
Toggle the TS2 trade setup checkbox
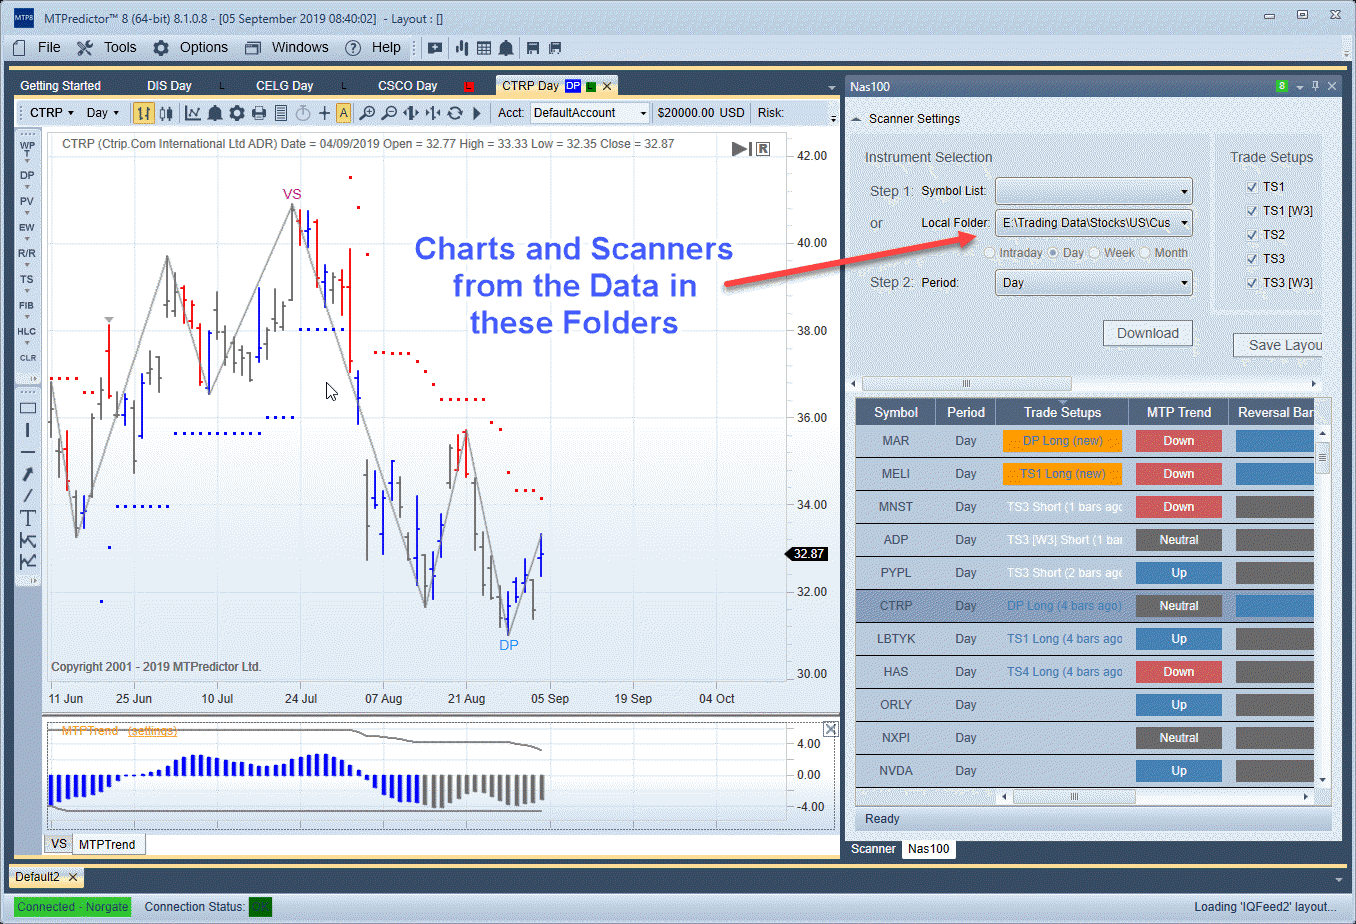[x=1252, y=235]
